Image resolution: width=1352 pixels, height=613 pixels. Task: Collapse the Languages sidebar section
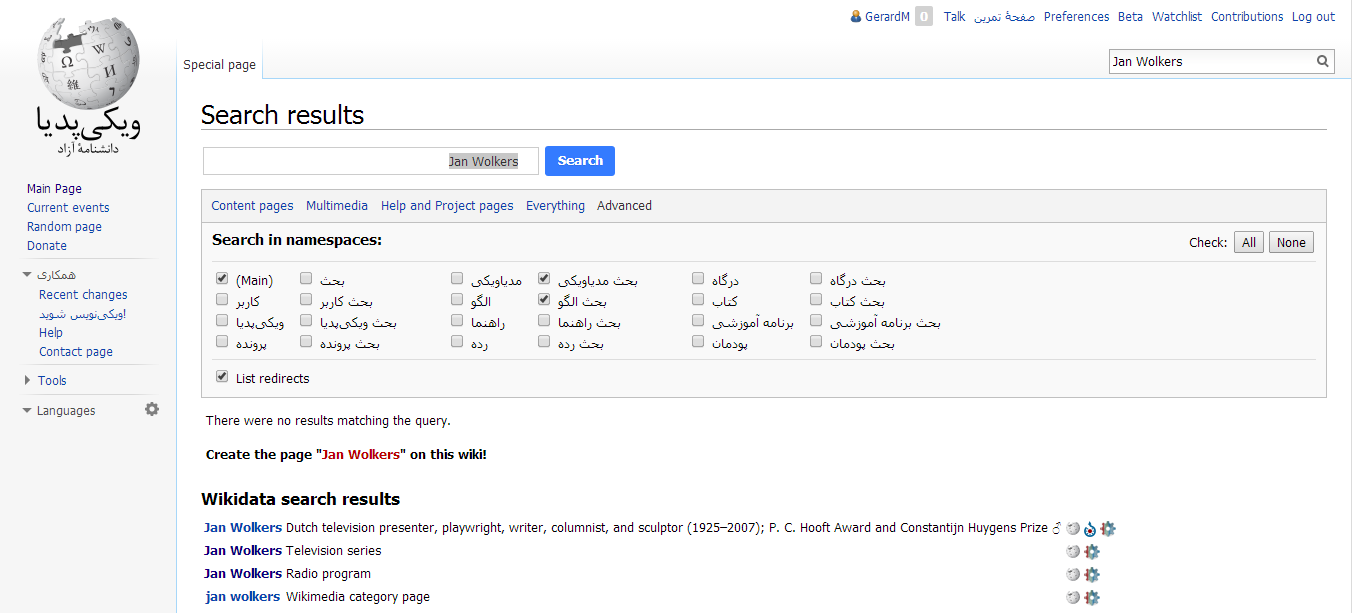point(28,410)
